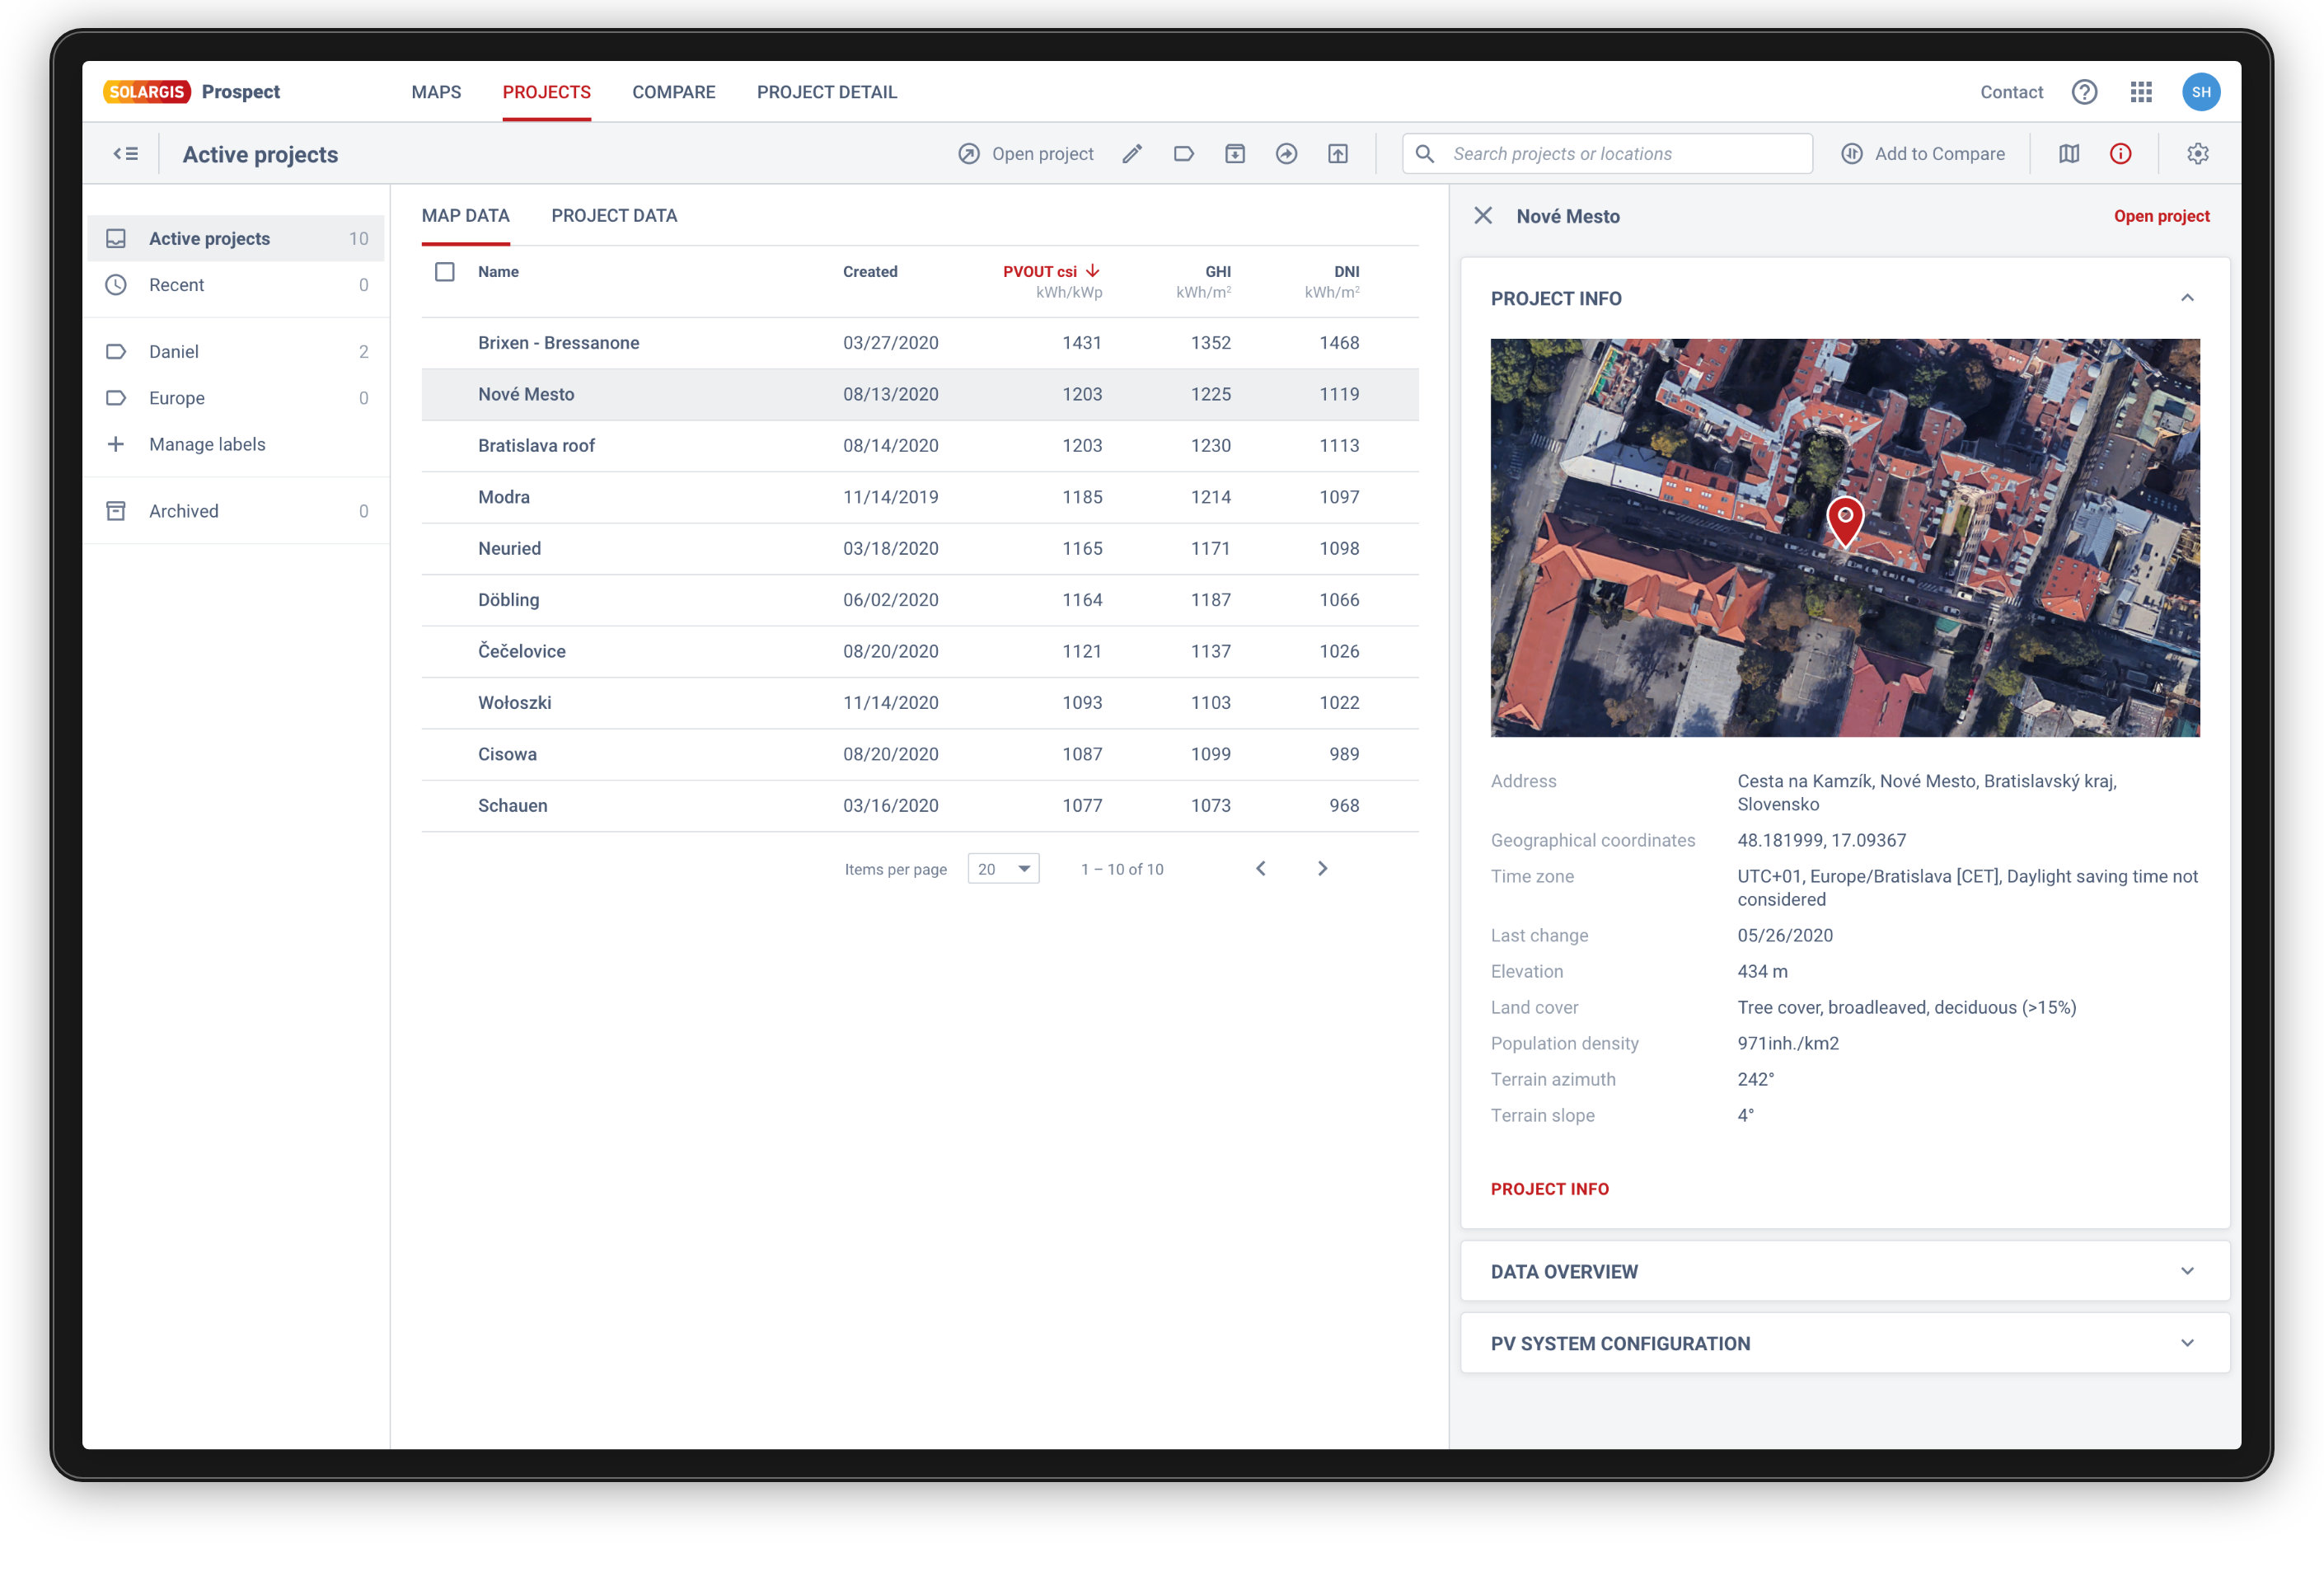Open the Items per page dropdown
Screen dimensions: 2324x1581
coord(1004,869)
